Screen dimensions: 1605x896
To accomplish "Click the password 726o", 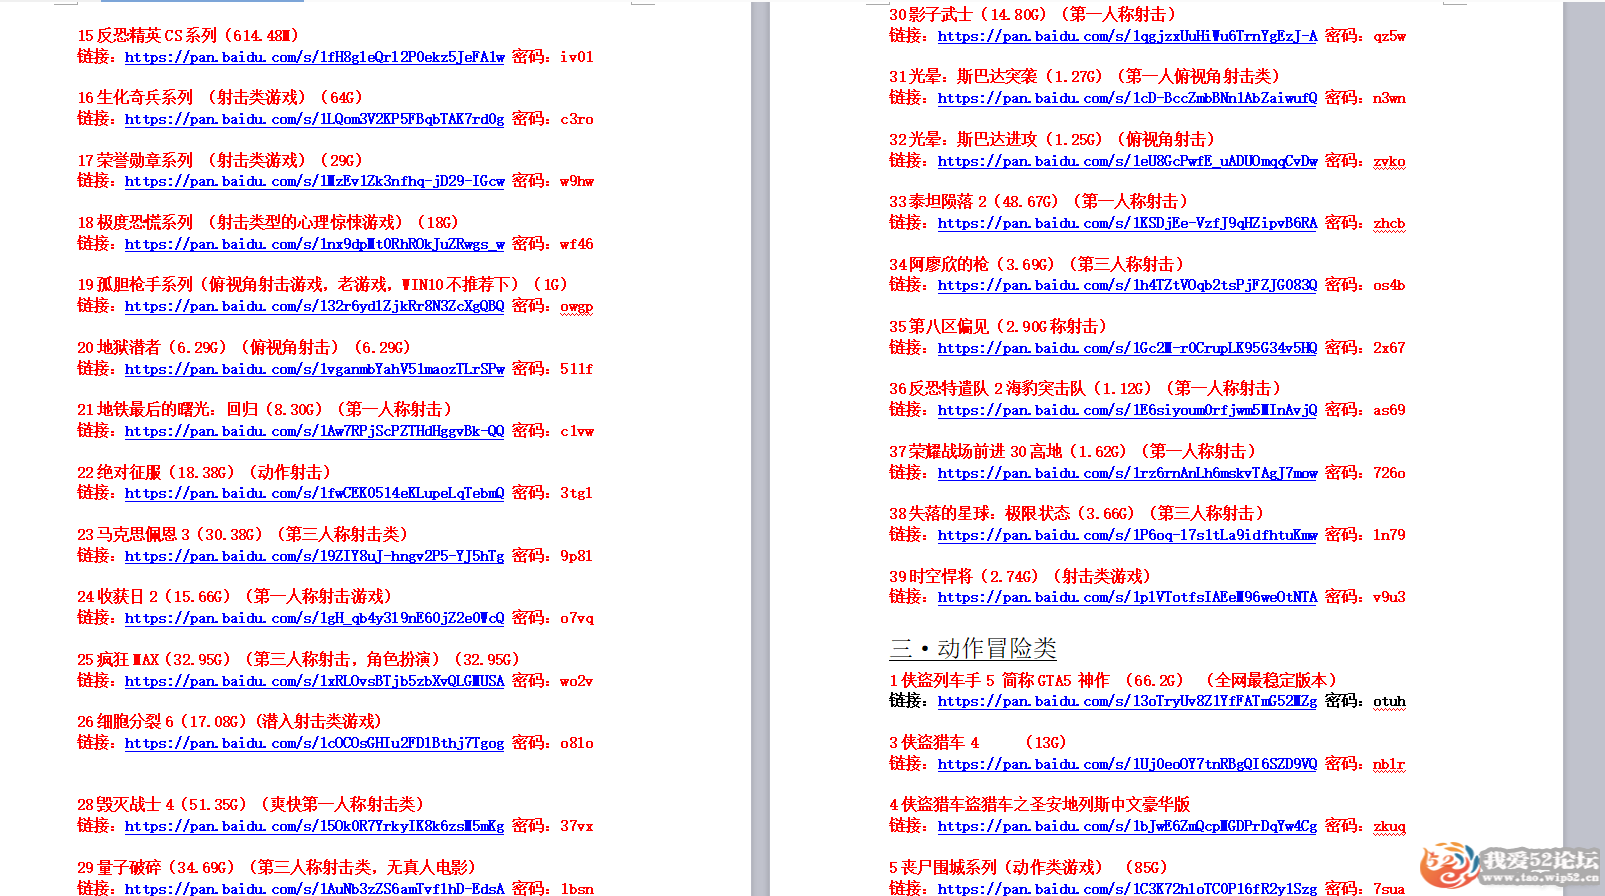I will [x=1389, y=473].
